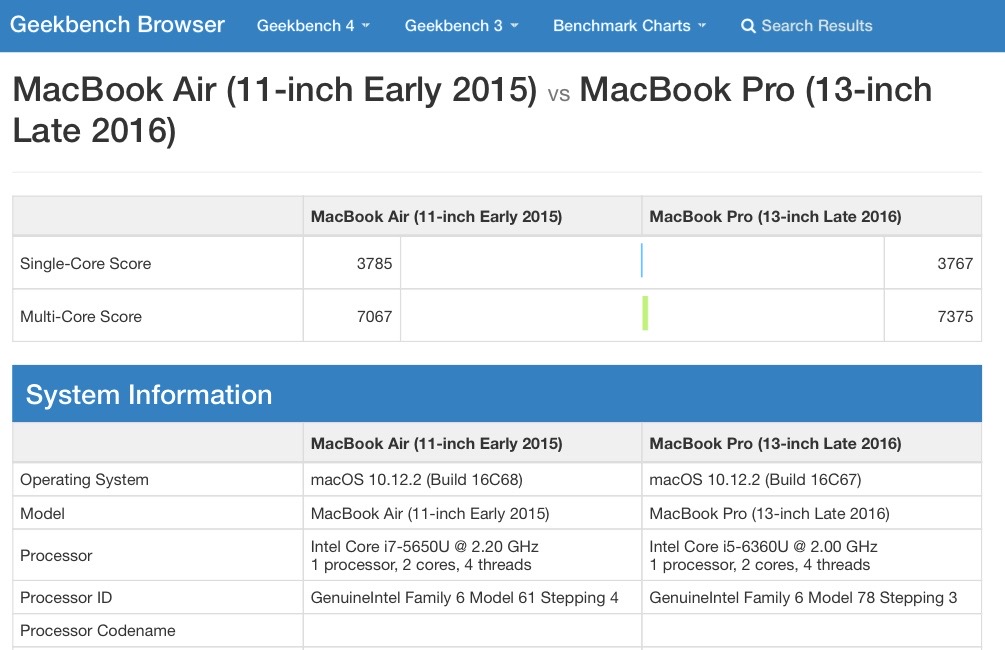Click the blue single-core comparison bar

642,260
